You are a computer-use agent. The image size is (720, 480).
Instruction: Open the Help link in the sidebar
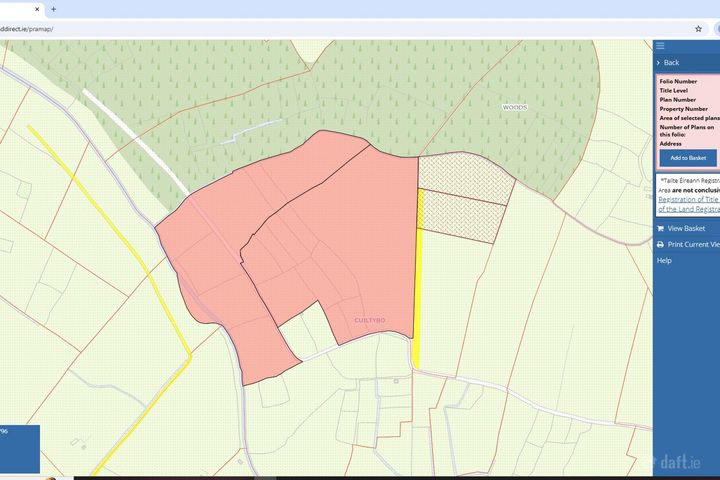pos(664,260)
